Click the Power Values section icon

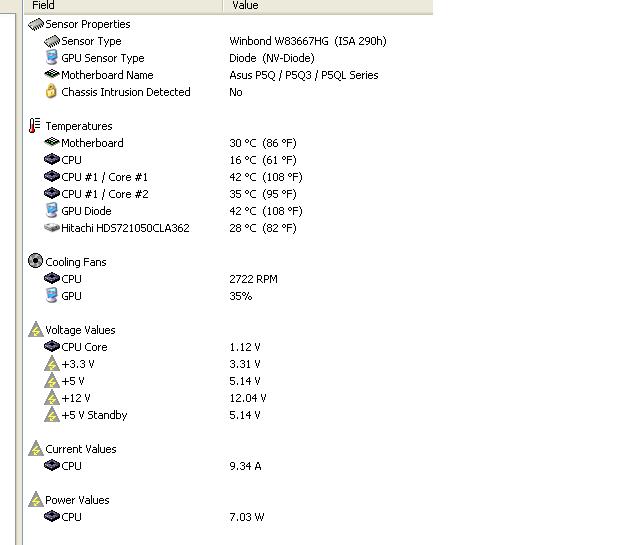click(x=36, y=500)
